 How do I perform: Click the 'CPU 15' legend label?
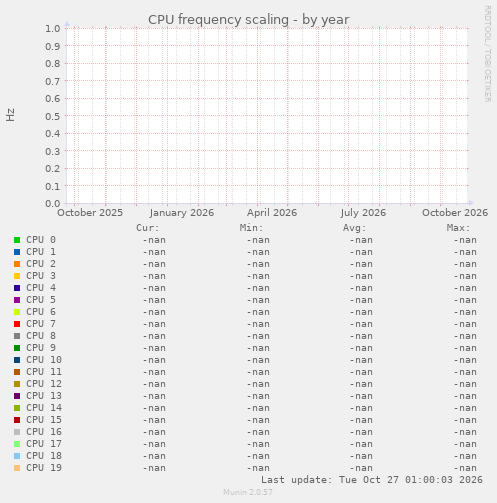click(44, 420)
